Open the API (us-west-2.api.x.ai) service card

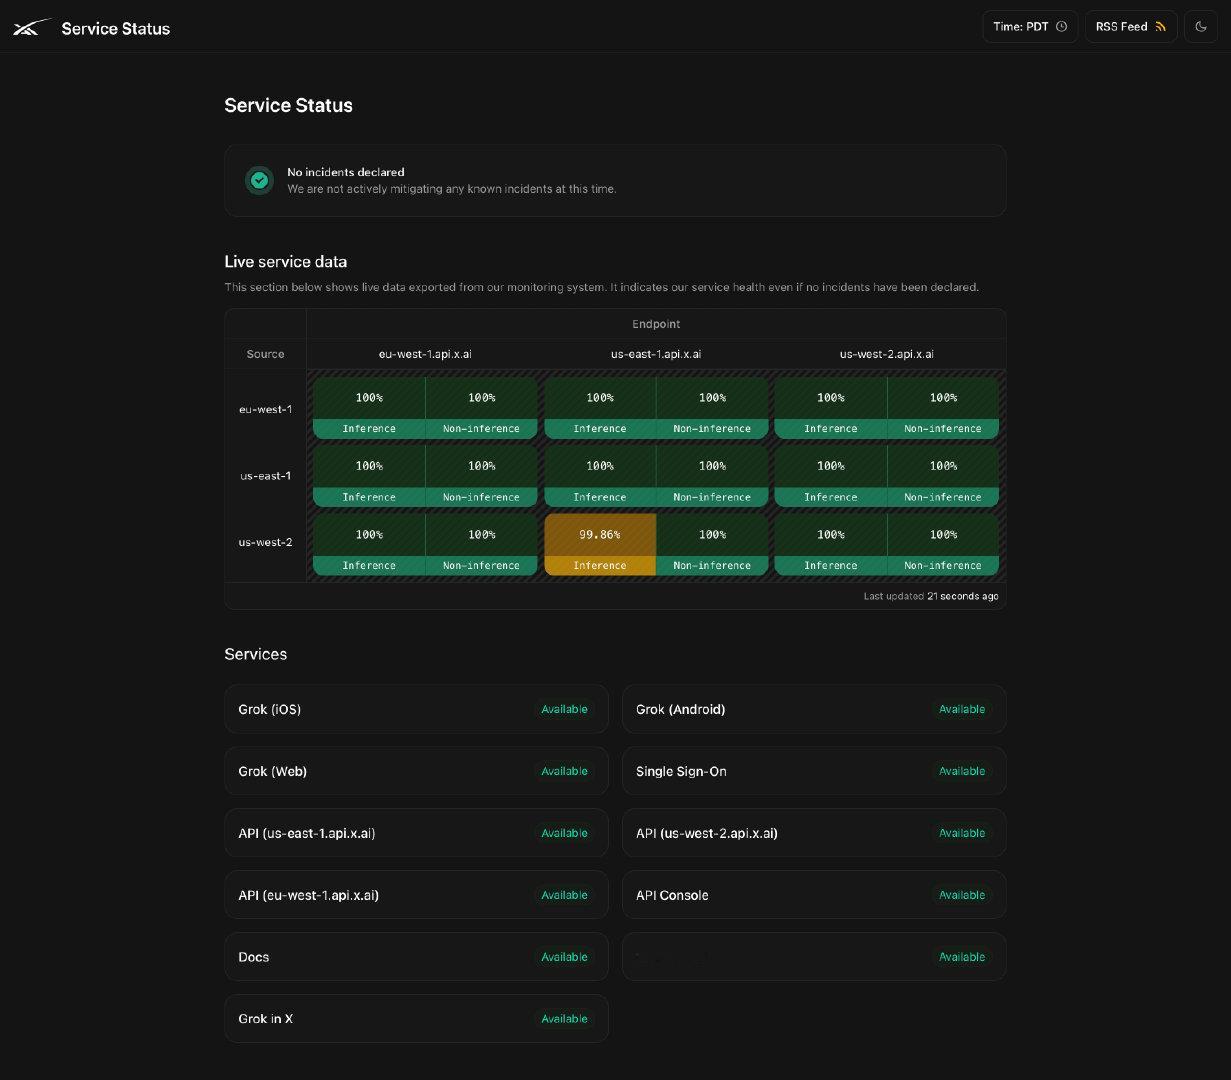pyautogui.click(x=814, y=833)
